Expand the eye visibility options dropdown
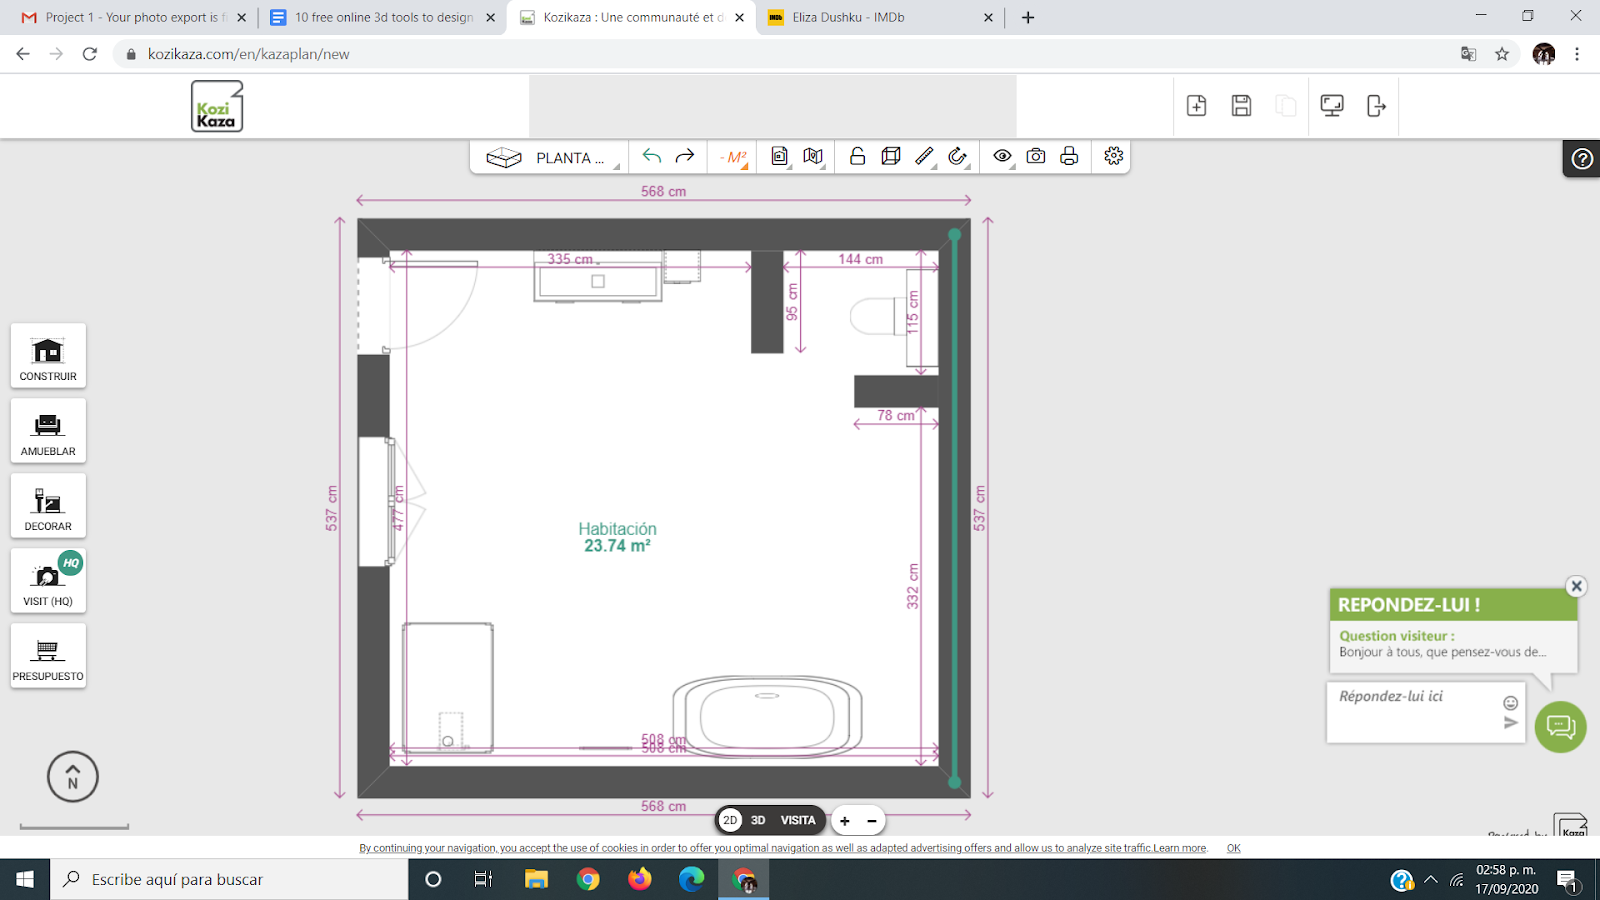Screen dimensions: 1600x900 [1003, 156]
